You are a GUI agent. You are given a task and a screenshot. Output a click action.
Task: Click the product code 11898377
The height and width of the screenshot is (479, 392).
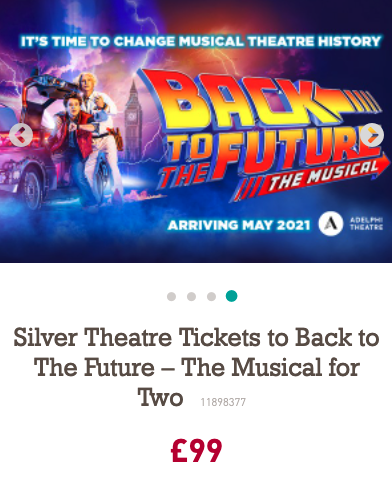click(223, 402)
